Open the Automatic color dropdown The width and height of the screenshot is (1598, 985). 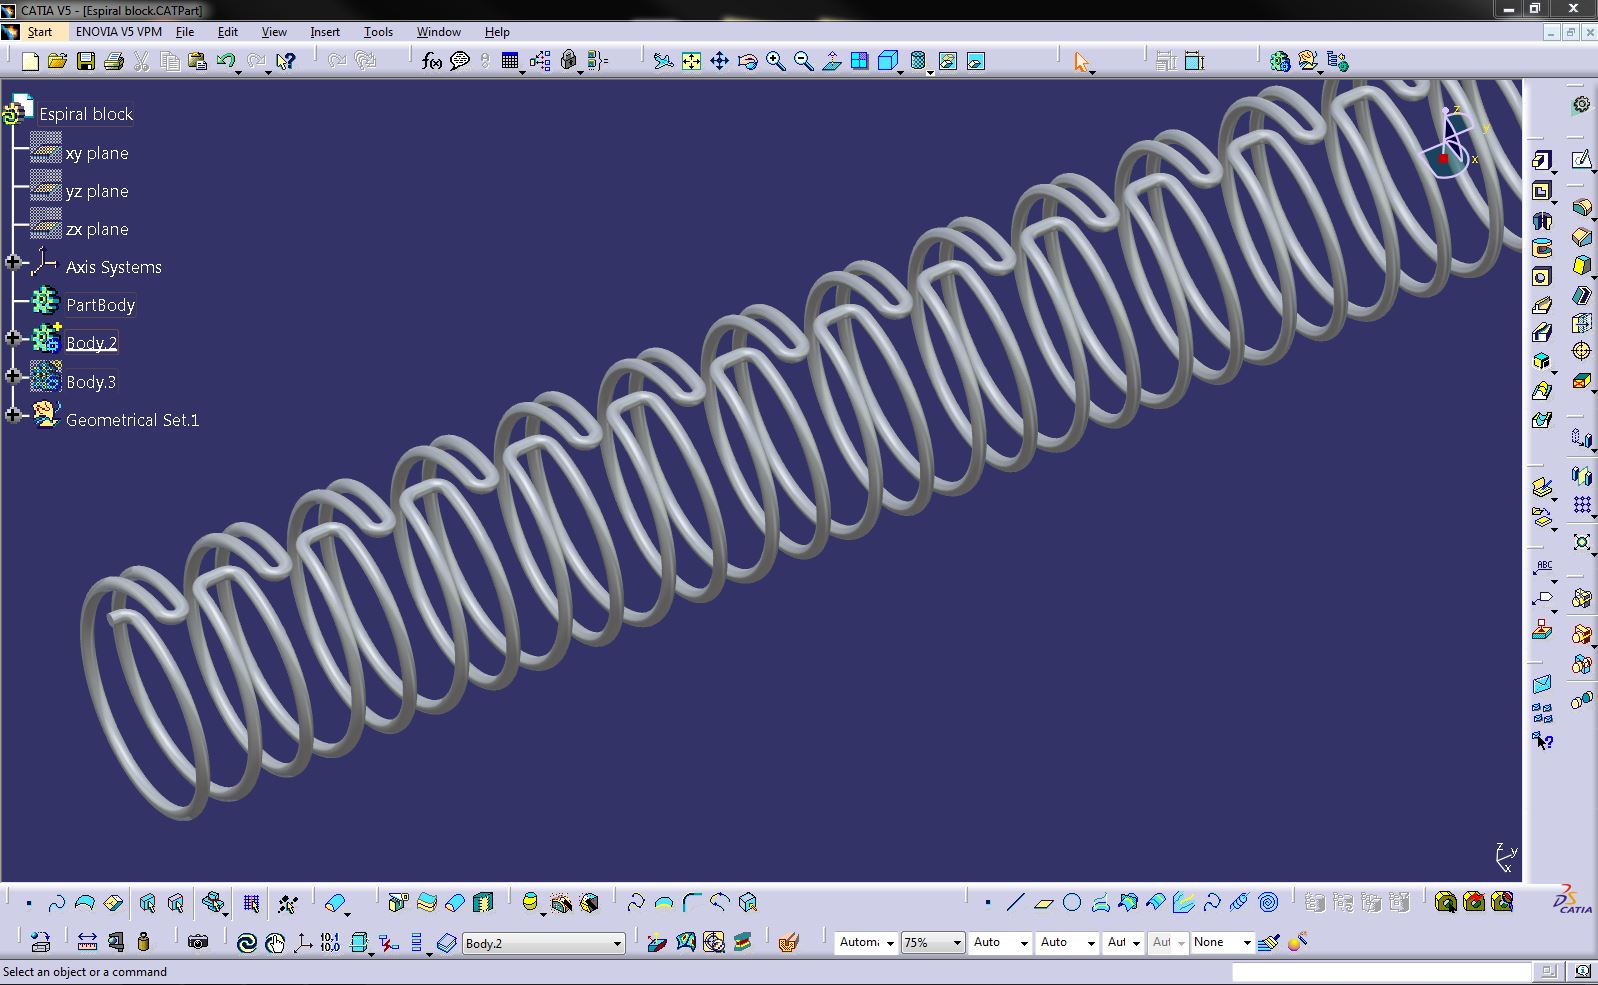pyautogui.click(x=889, y=943)
